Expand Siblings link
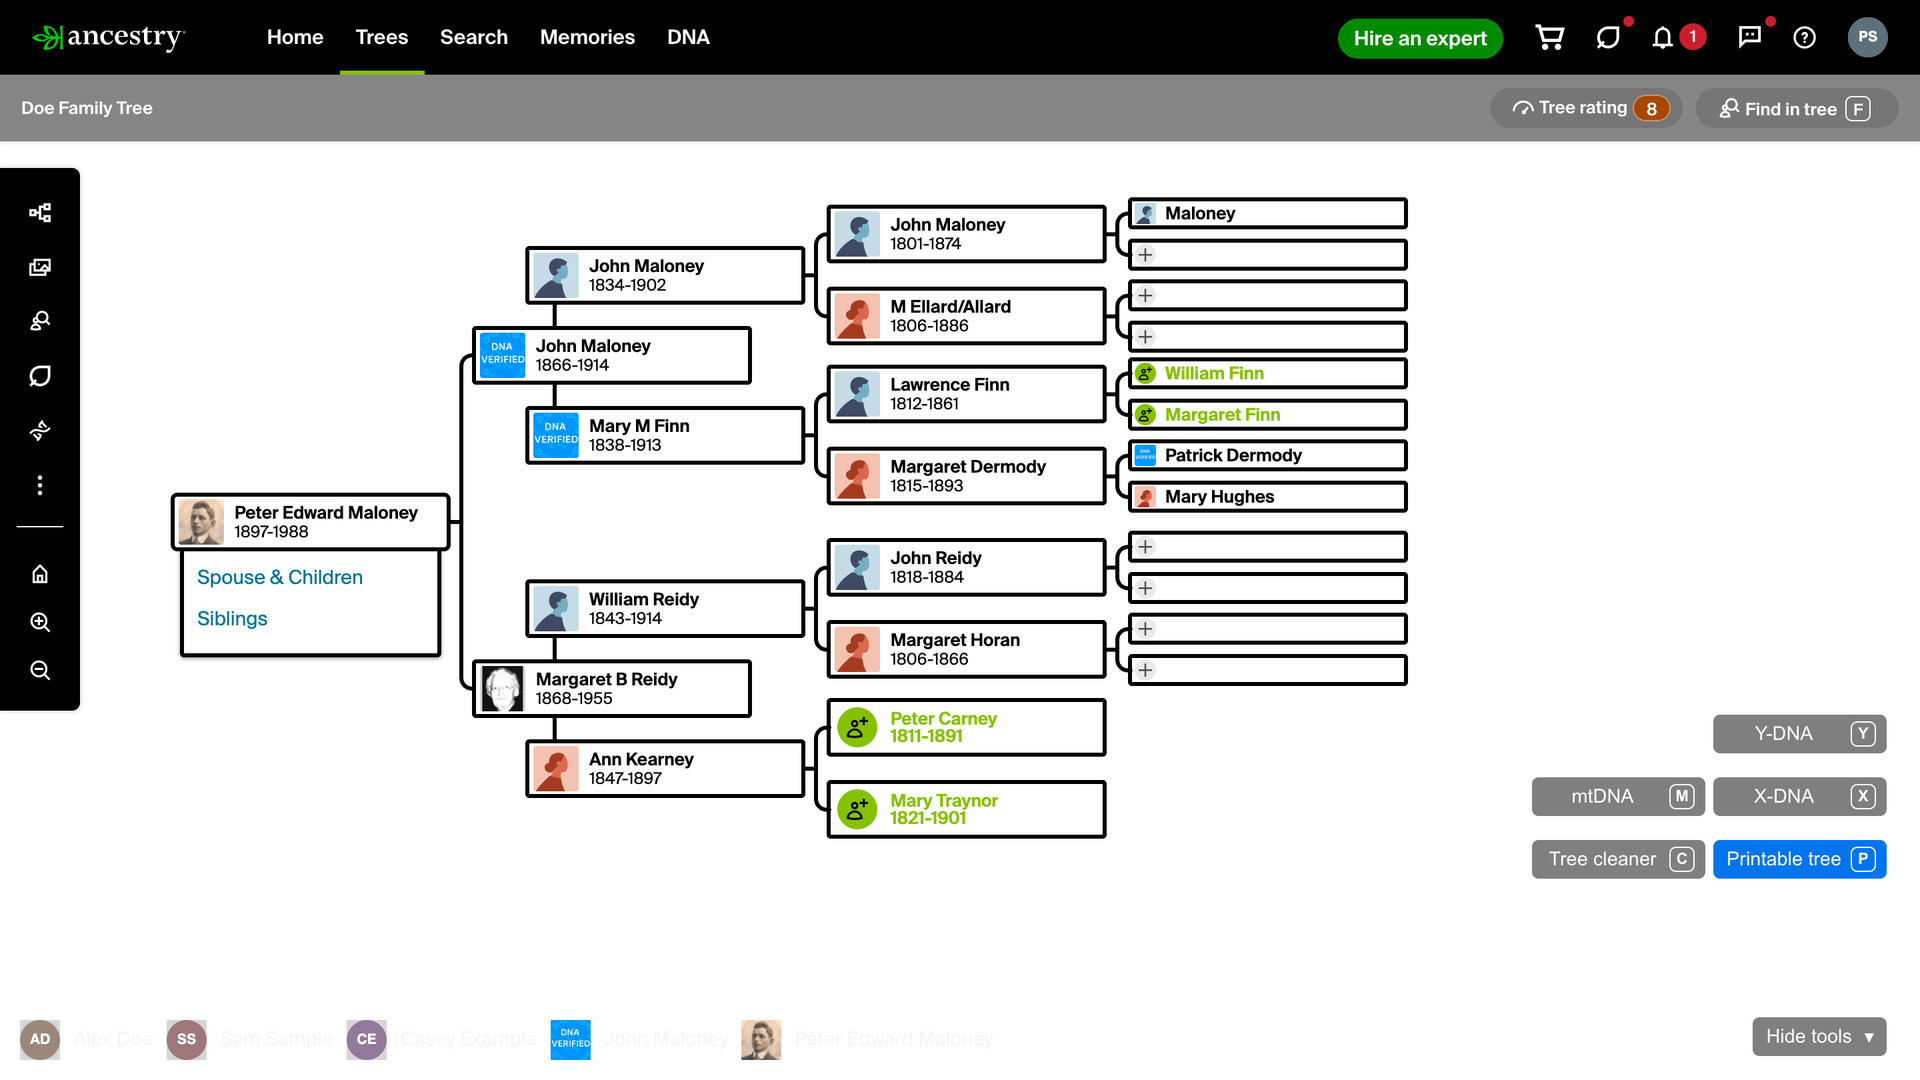Image resolution: width=1920 pixels, height=1080 pixels. 232,619
